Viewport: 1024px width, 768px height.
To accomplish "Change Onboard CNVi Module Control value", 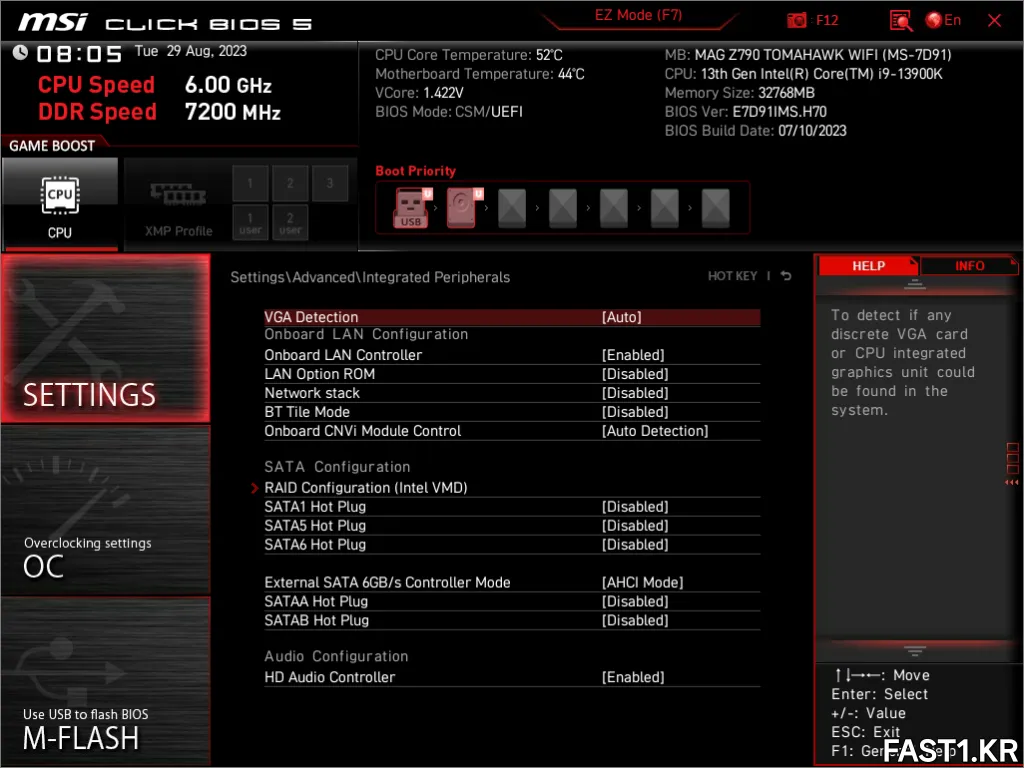I will (655, 431).
